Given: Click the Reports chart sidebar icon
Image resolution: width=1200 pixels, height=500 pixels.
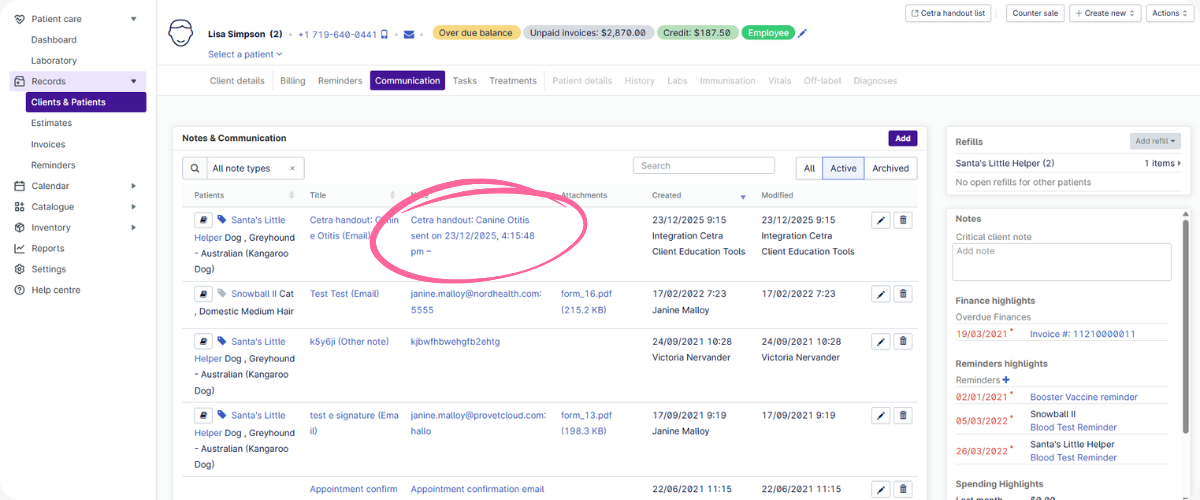Looking at the screenshot, I should click(x=20, y=248).
